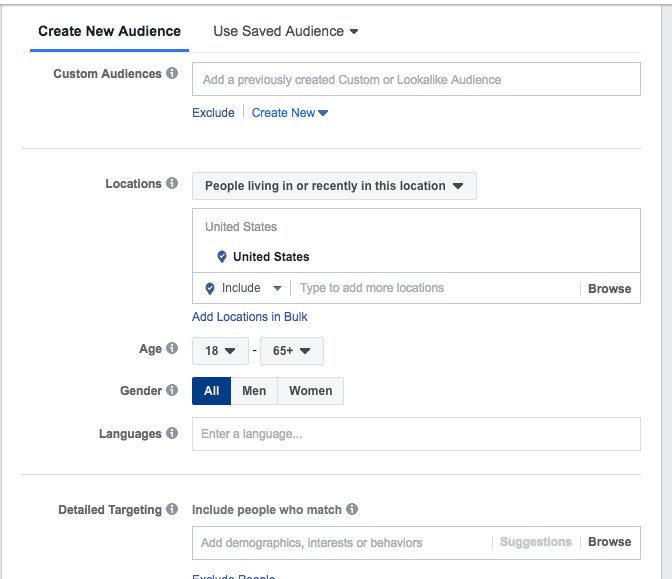Click Browse in the locations field
672x579 pixels.
(609, 289)
